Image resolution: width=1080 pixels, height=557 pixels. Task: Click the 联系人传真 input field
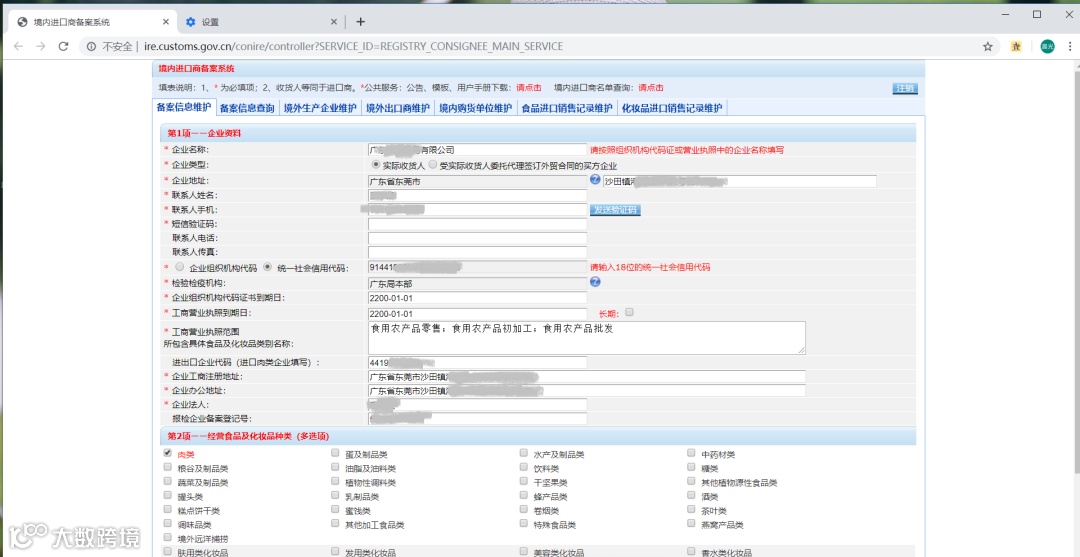coord(477,253)
